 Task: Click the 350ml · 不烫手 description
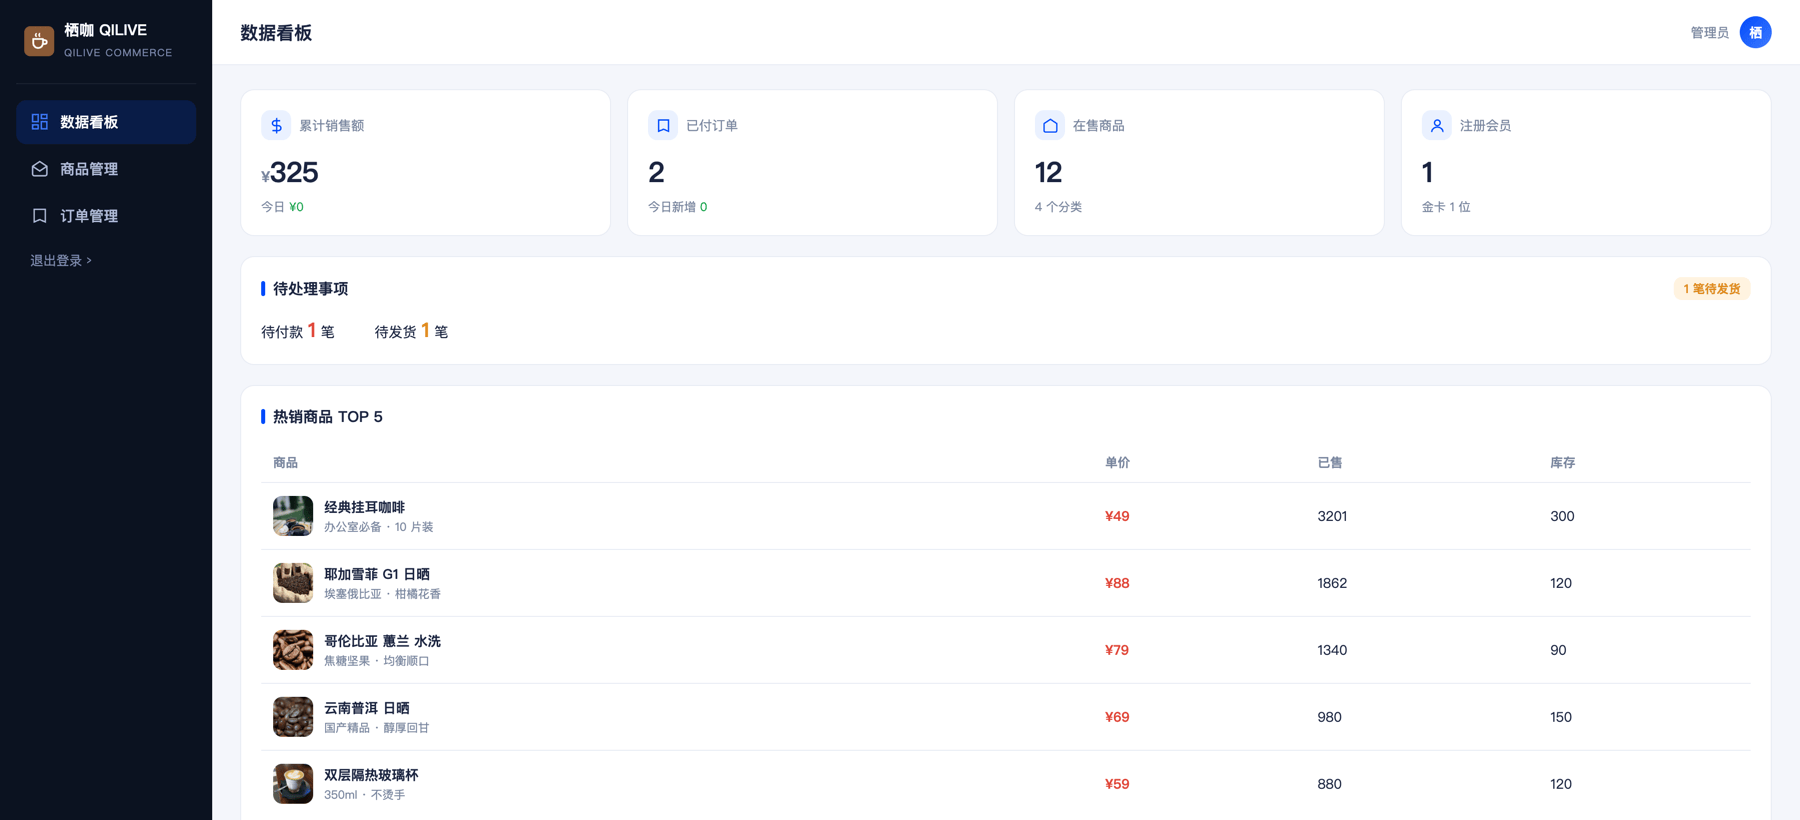click(365, 795)
